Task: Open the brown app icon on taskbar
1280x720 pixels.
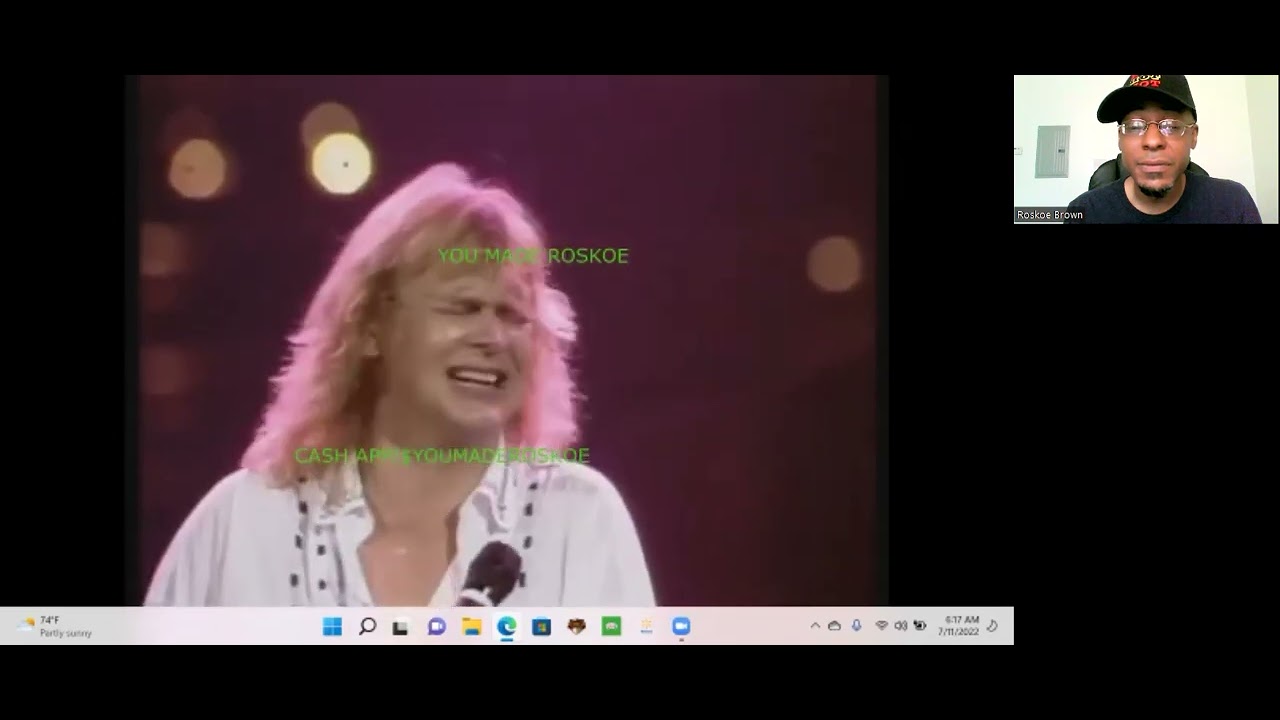Action: 576,626
